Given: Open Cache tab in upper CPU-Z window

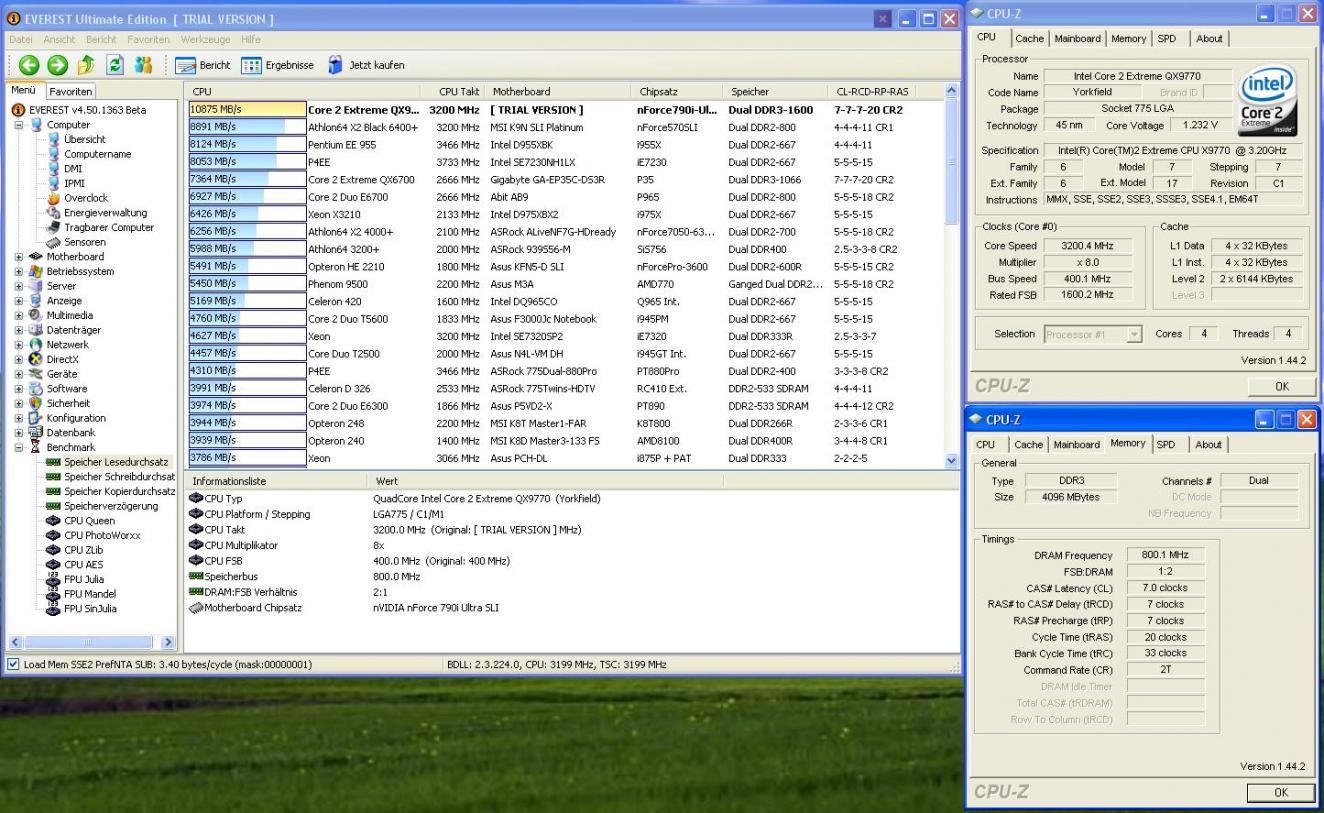Looking at the screenshot, I should (1029, 38).
